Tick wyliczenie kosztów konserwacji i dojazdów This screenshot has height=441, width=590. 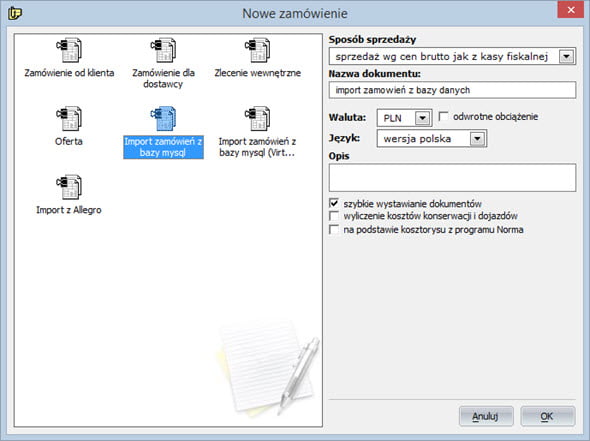[x=334, y=216]
